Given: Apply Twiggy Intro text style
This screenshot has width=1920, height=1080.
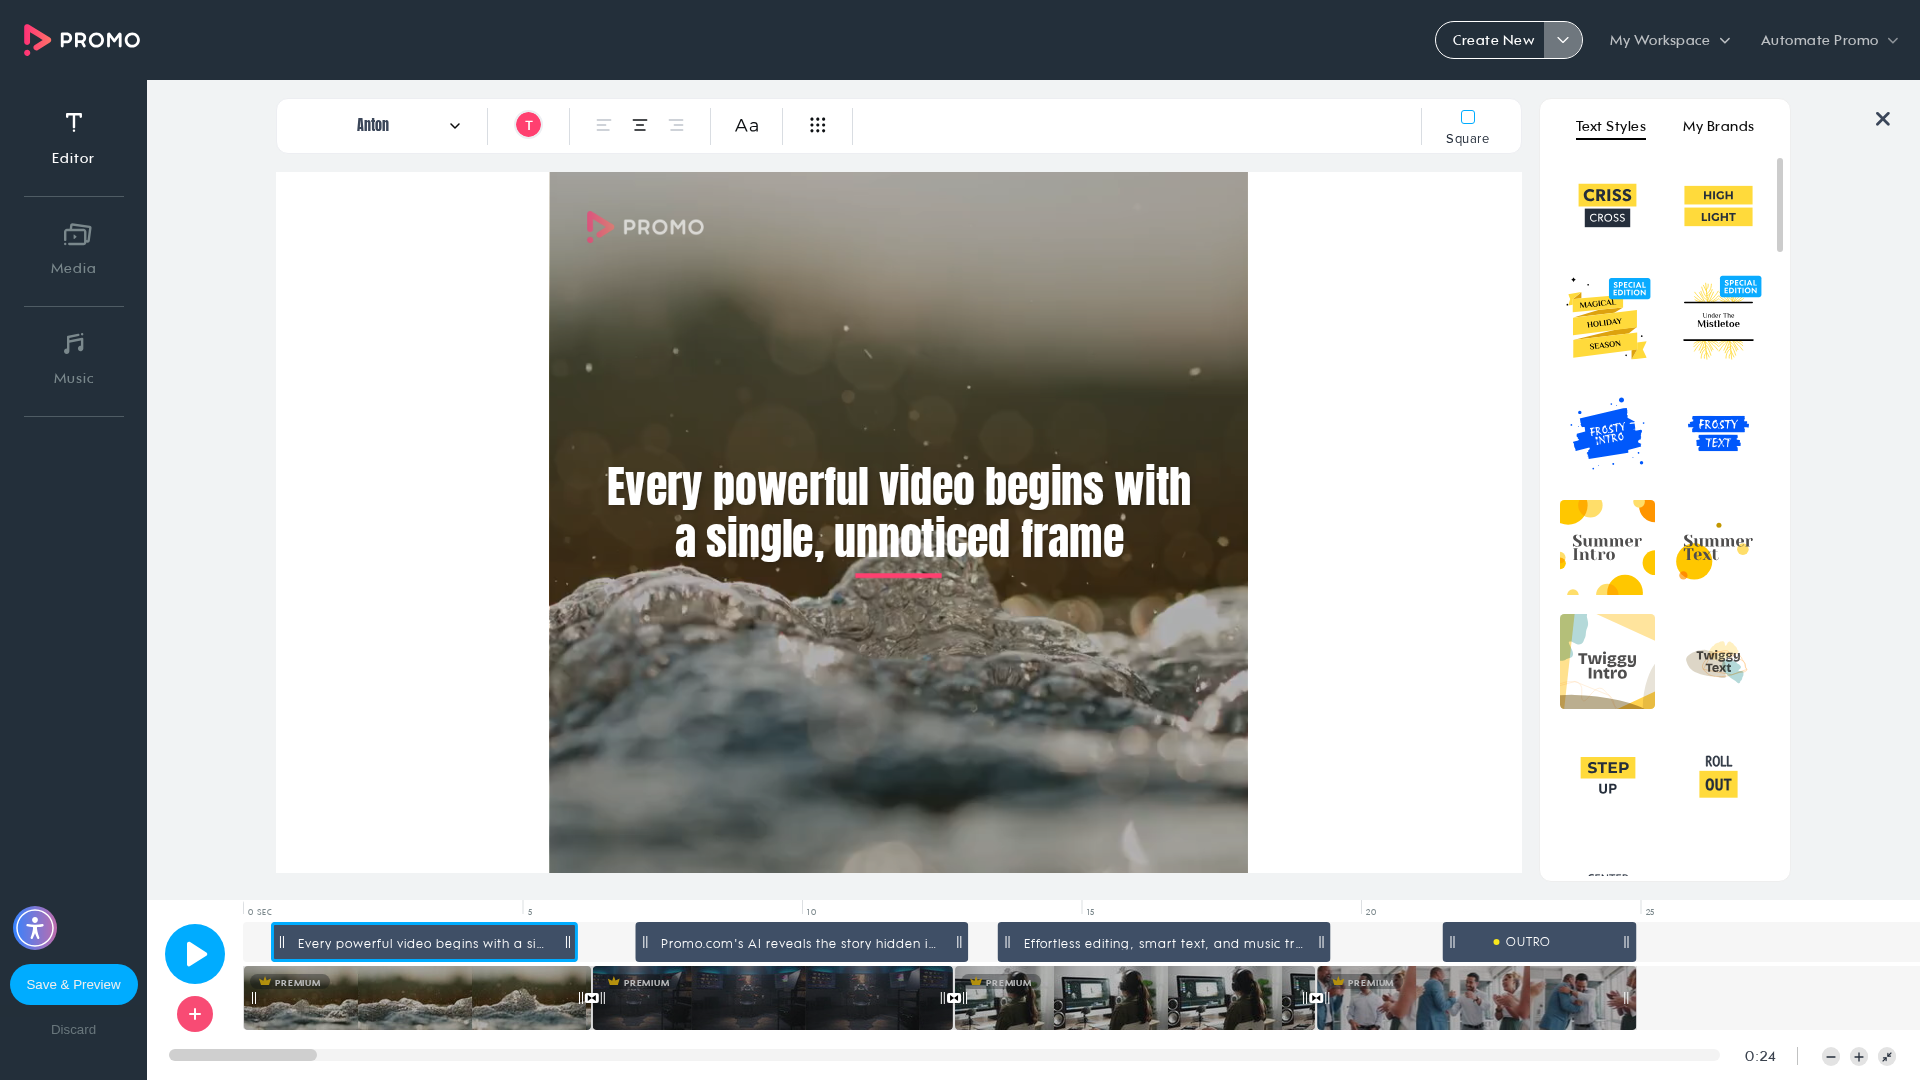Looking at the screenshot, I should point(1607,661).
